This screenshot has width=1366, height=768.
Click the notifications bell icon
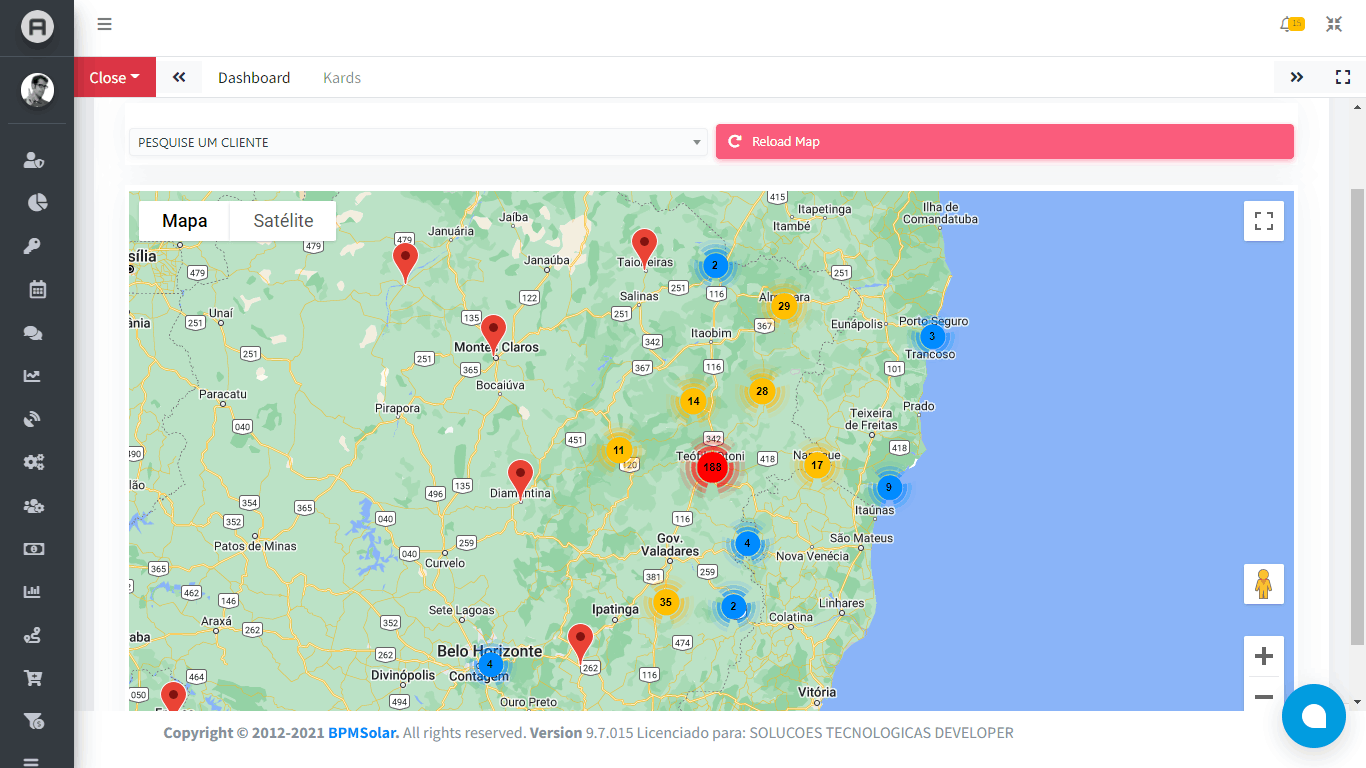click(x=1287, y=25)
